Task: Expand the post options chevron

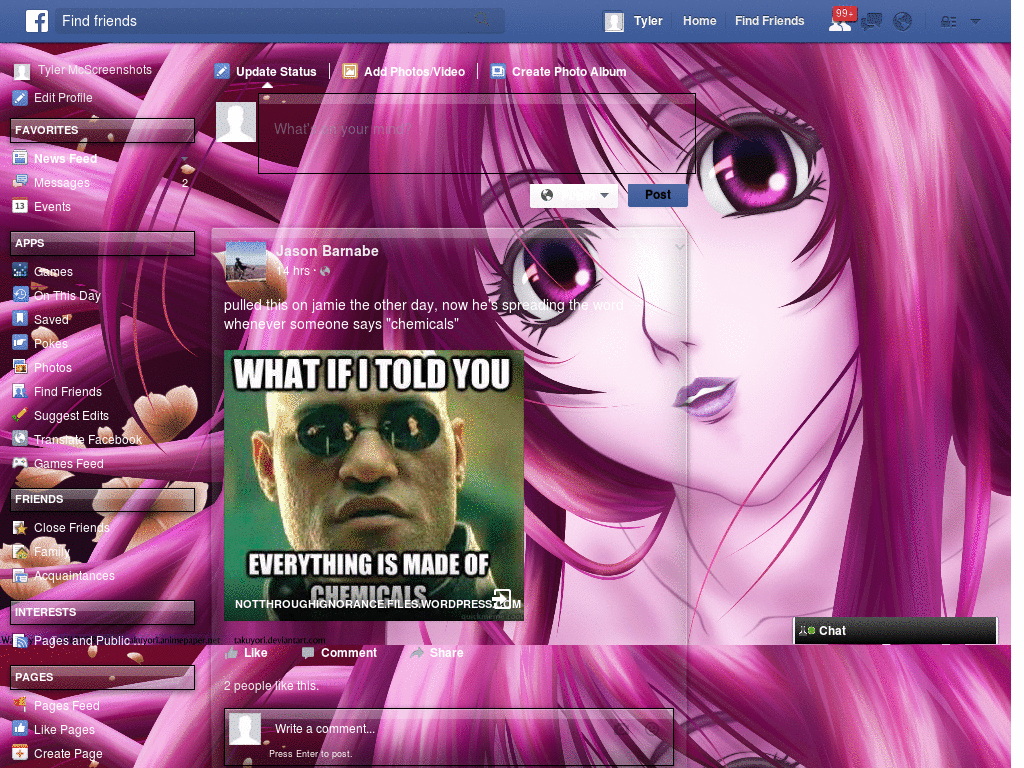Action: click(680, 247)
